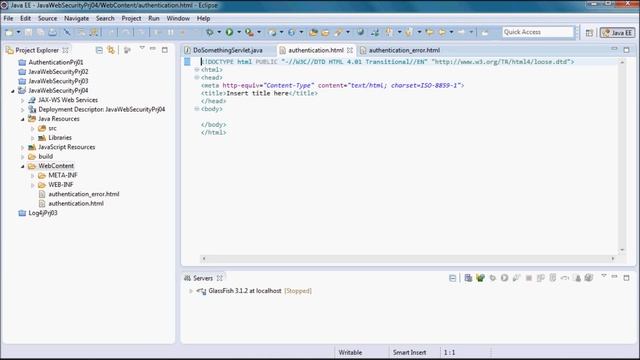This screenshot has height=360, width=640.
Task: Close the Project Explorer view with its X
Action: [x=65, y=50]
